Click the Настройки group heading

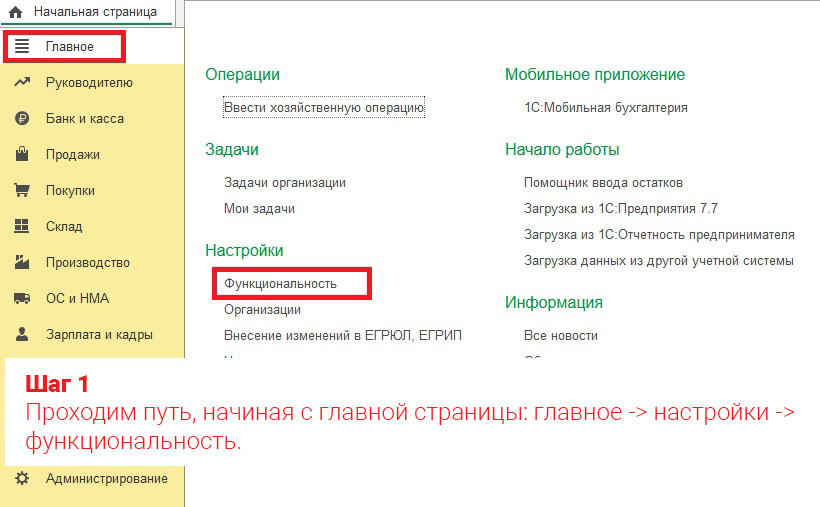pos(244,251)
